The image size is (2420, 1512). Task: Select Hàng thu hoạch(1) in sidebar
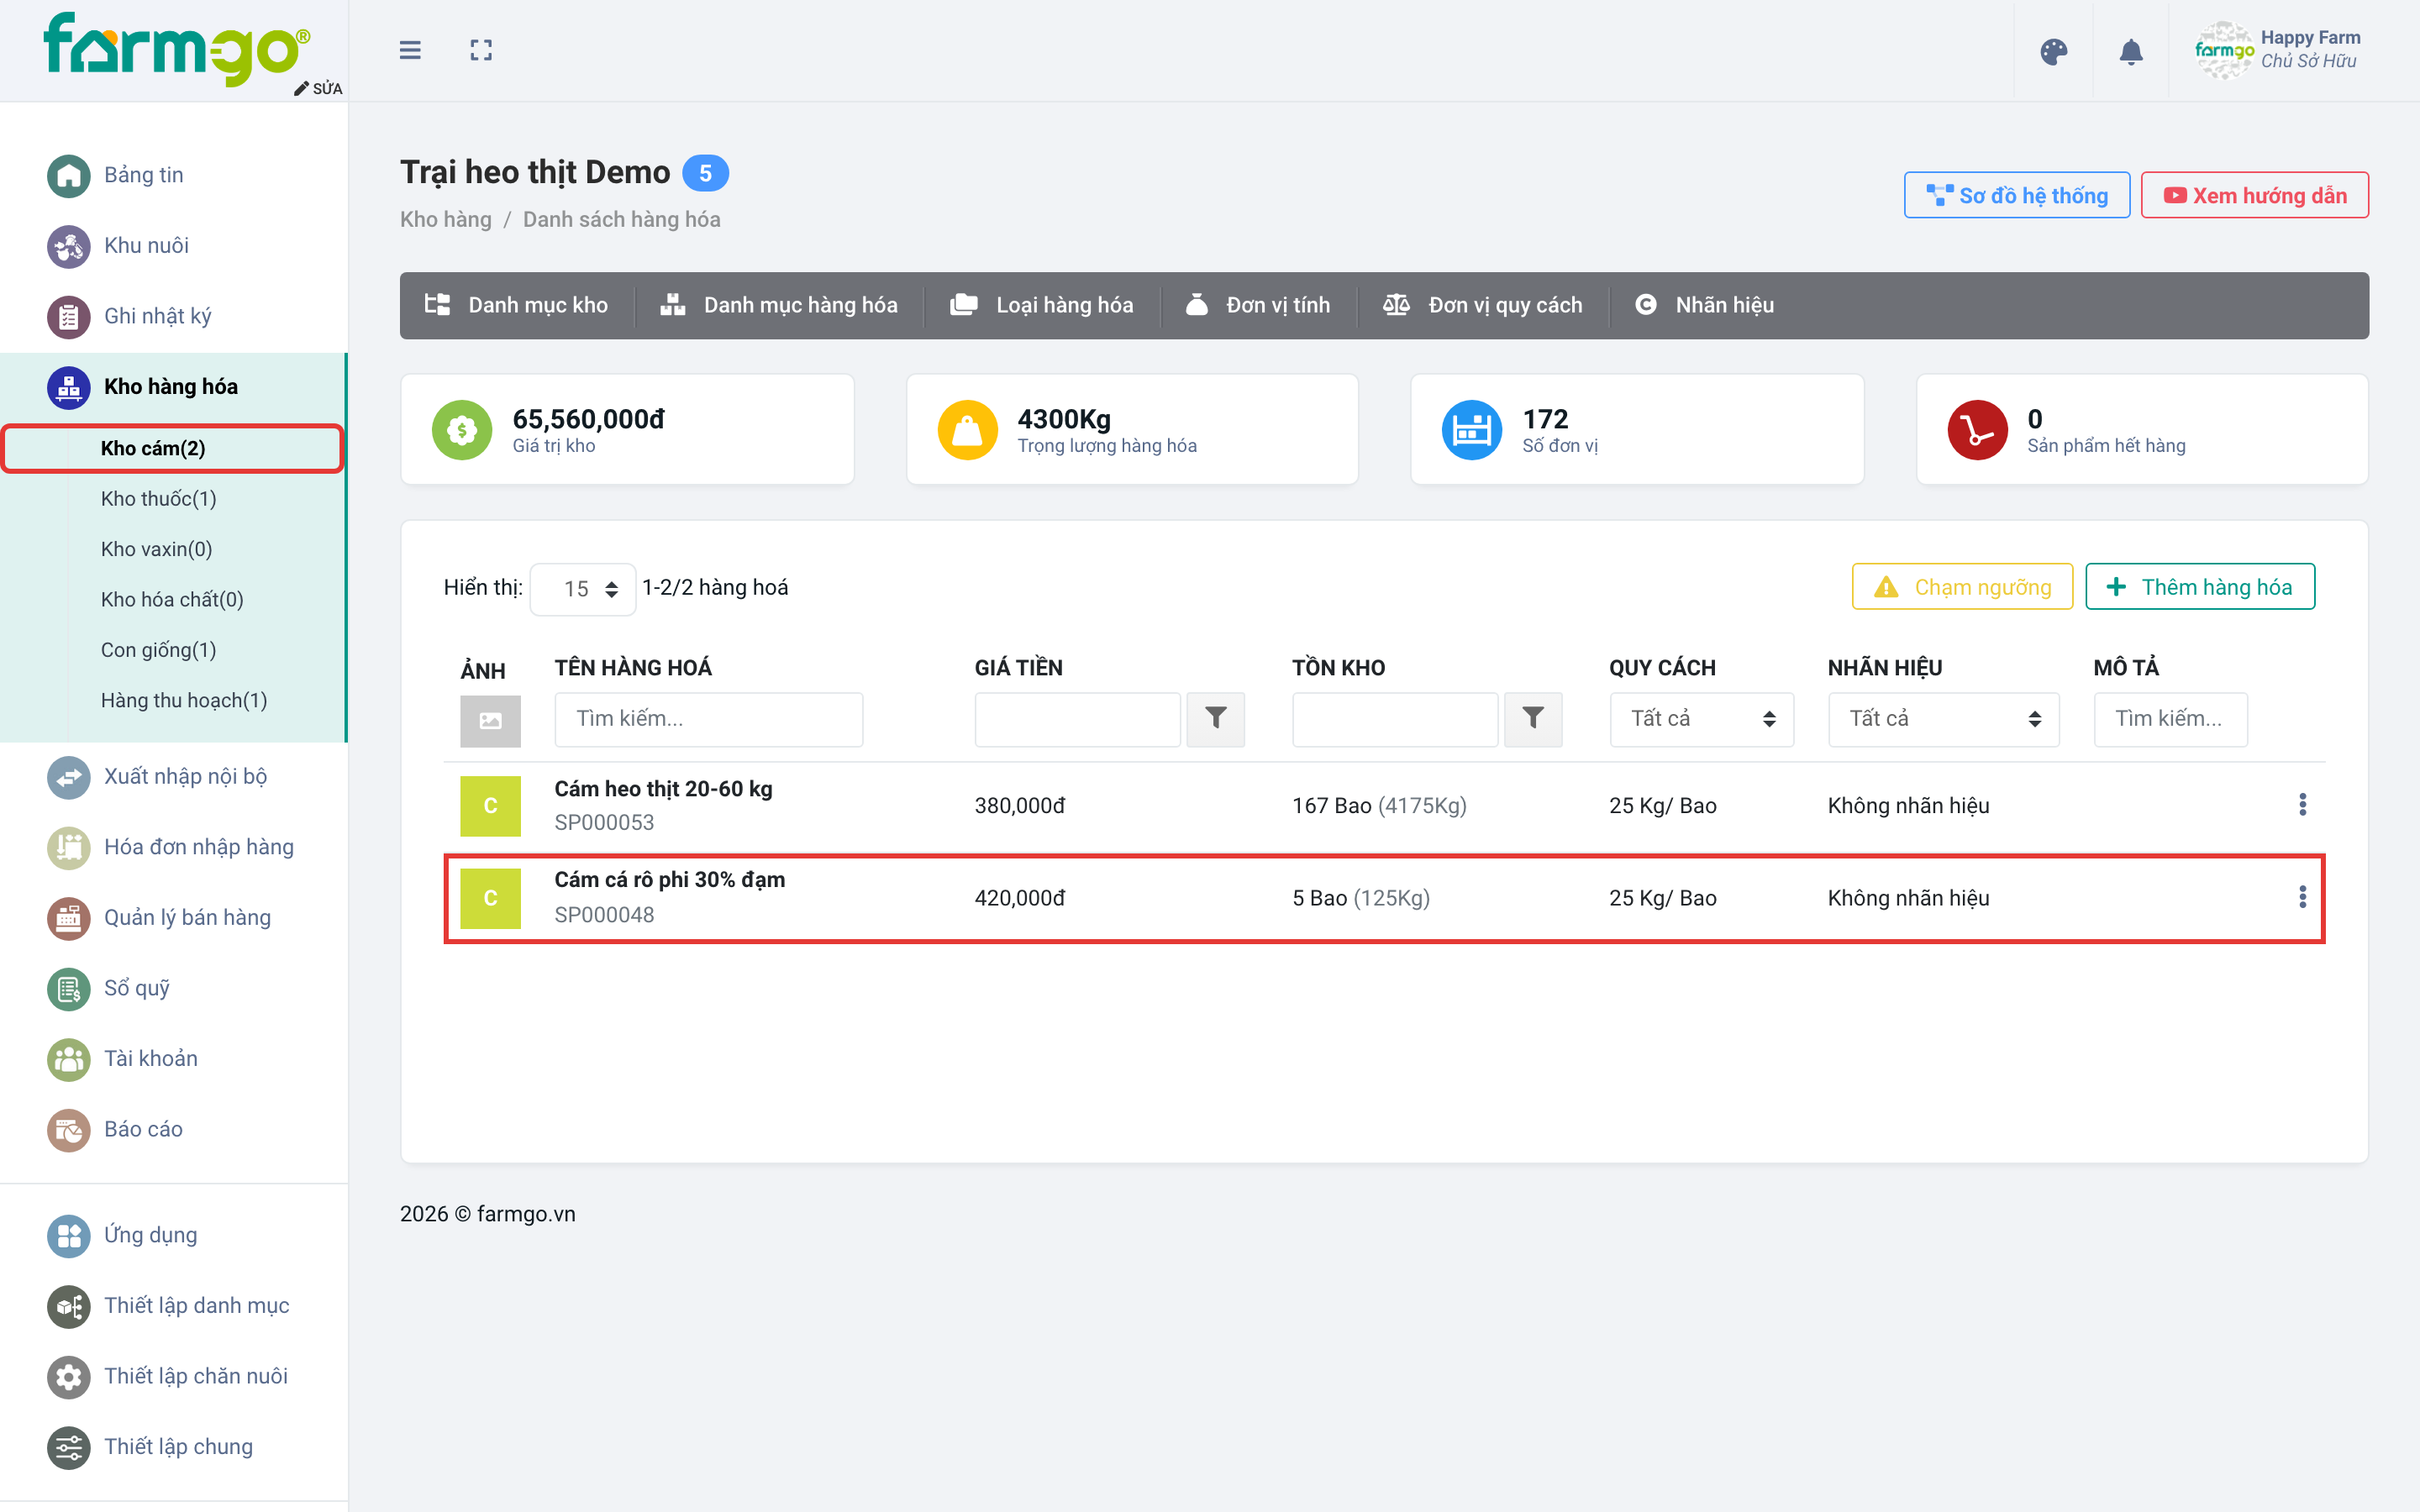184,701
